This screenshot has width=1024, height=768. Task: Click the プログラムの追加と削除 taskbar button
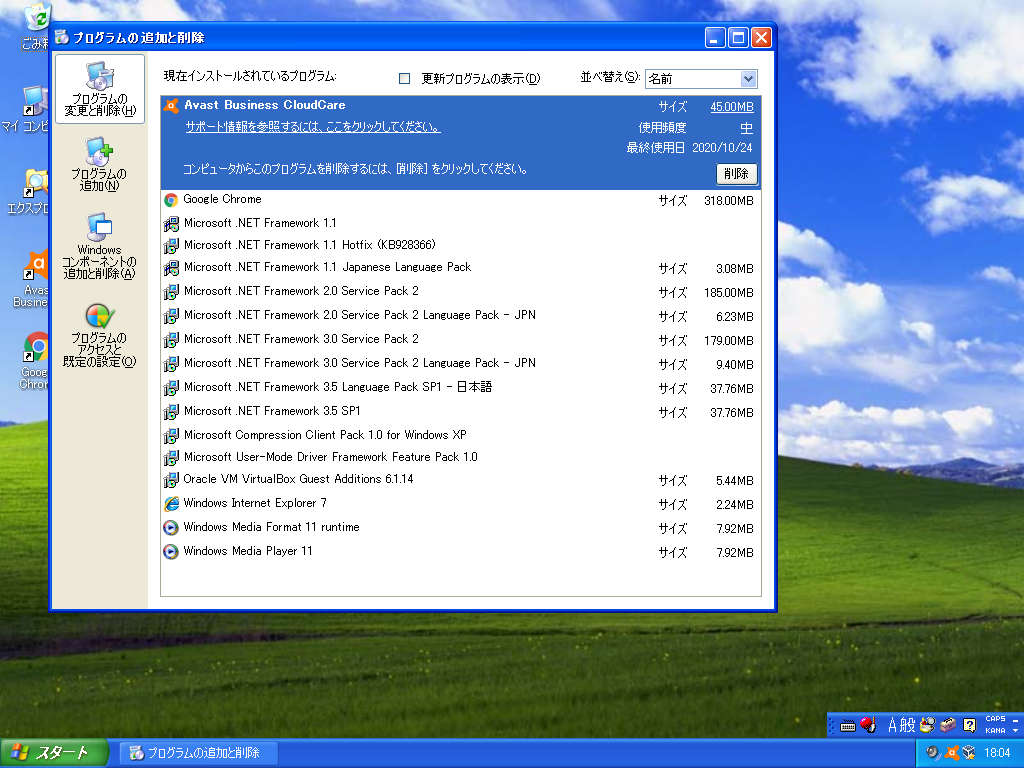coord(199,753)
